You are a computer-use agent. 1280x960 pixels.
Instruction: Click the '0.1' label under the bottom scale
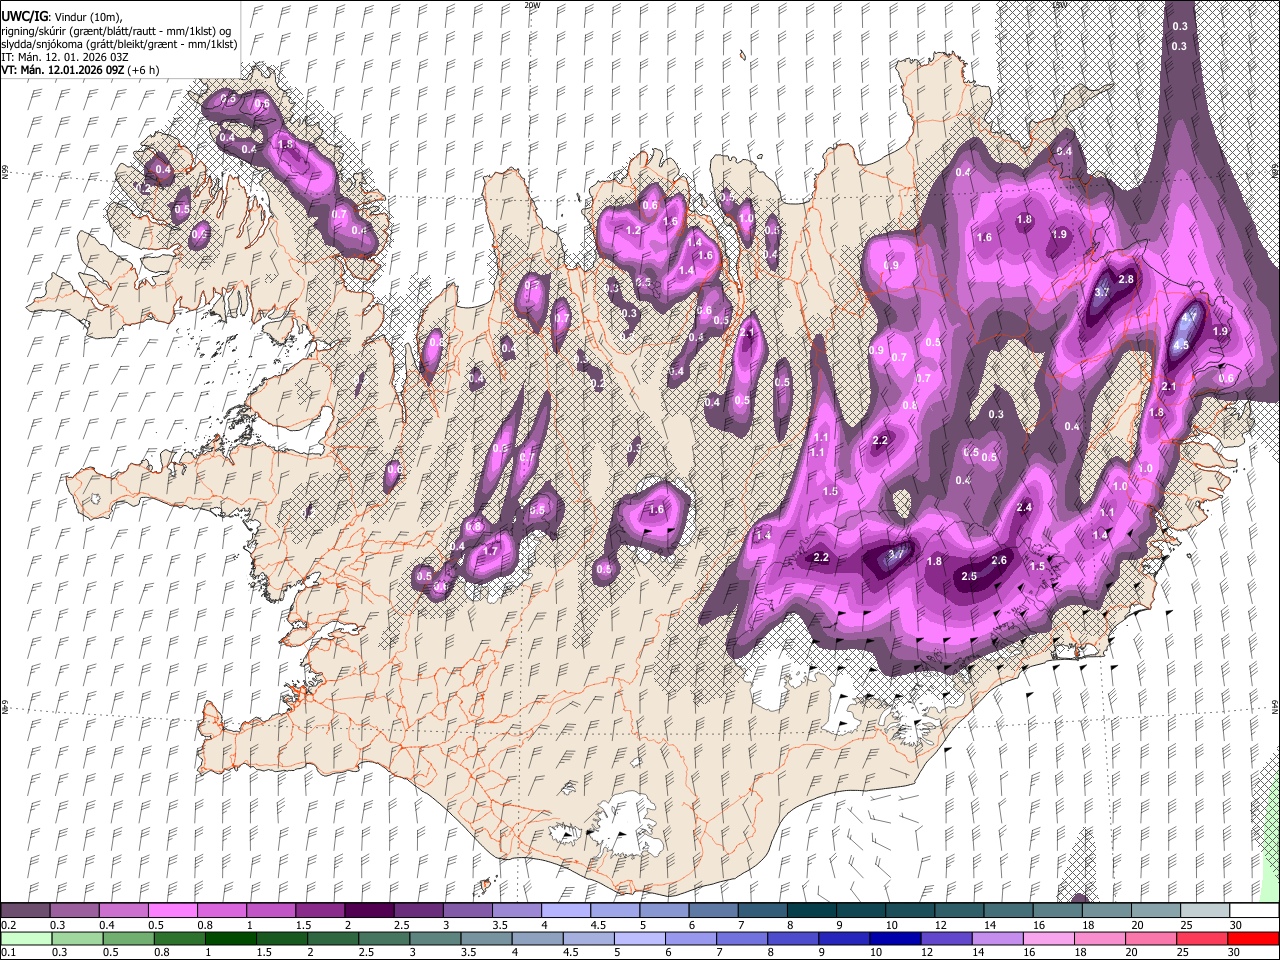8,952
